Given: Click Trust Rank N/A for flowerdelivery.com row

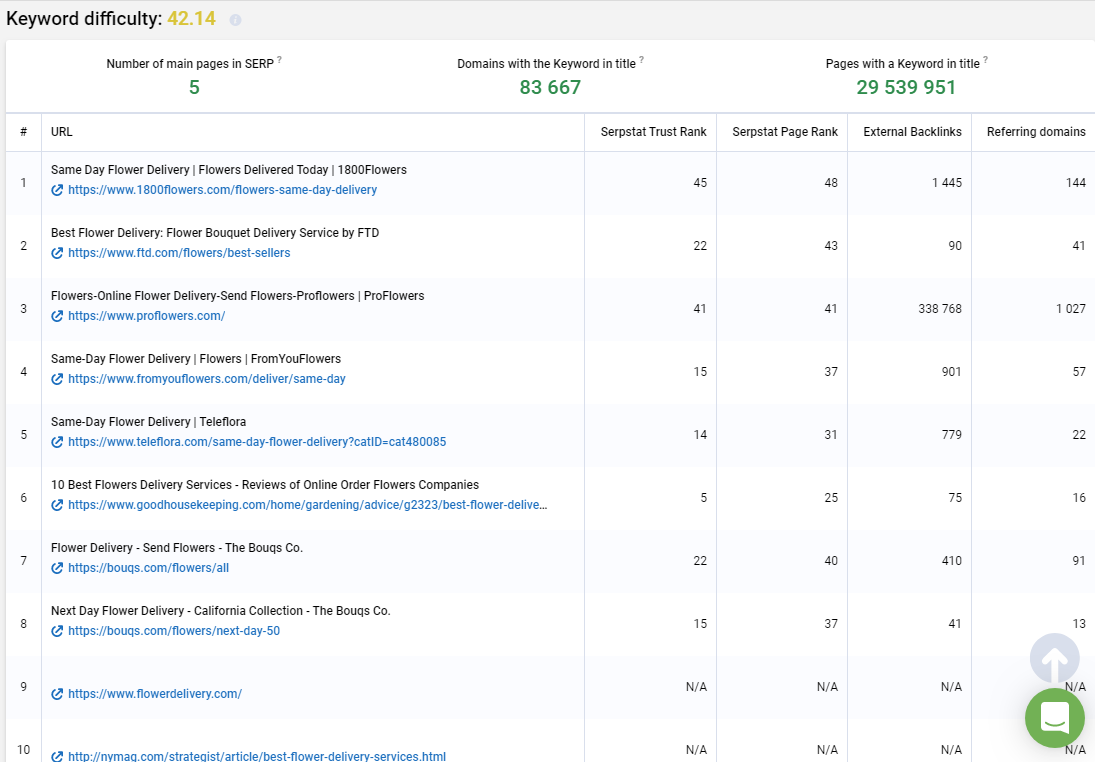Looking at the screenshot, I should pos(696,687).
